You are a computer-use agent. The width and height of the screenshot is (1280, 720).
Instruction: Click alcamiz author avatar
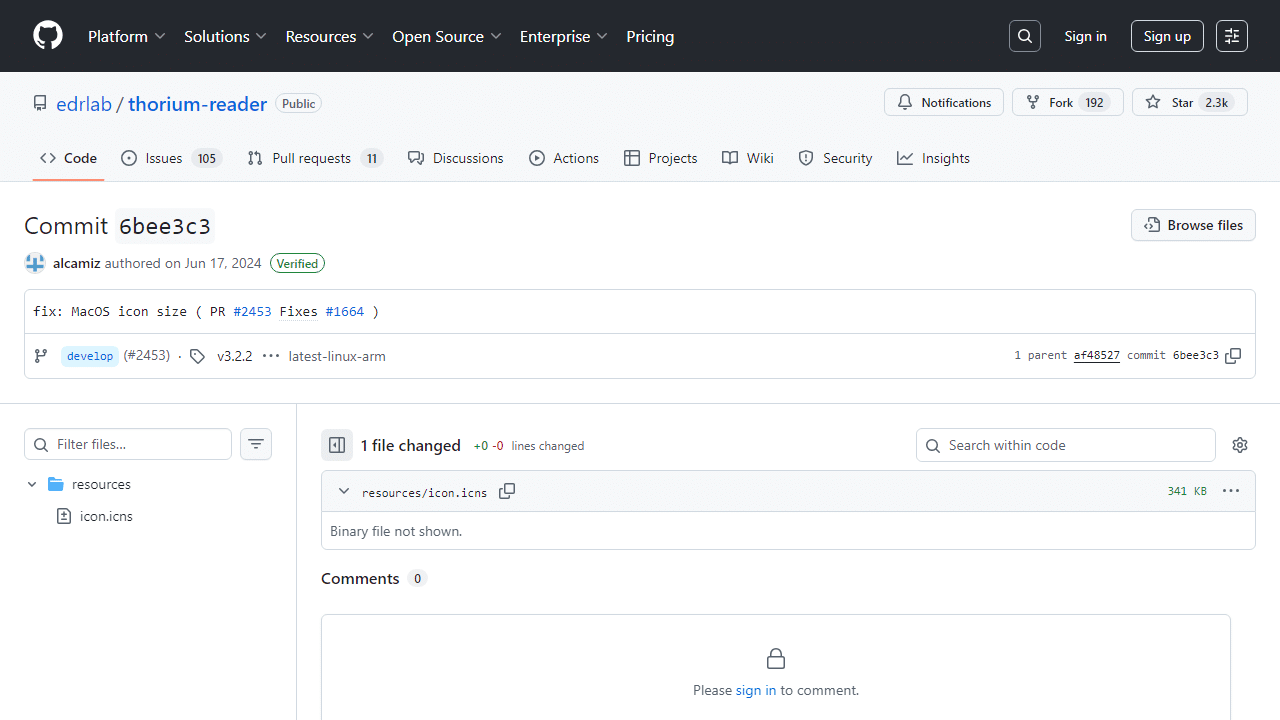pyautogui.click(x=35, y=263)
